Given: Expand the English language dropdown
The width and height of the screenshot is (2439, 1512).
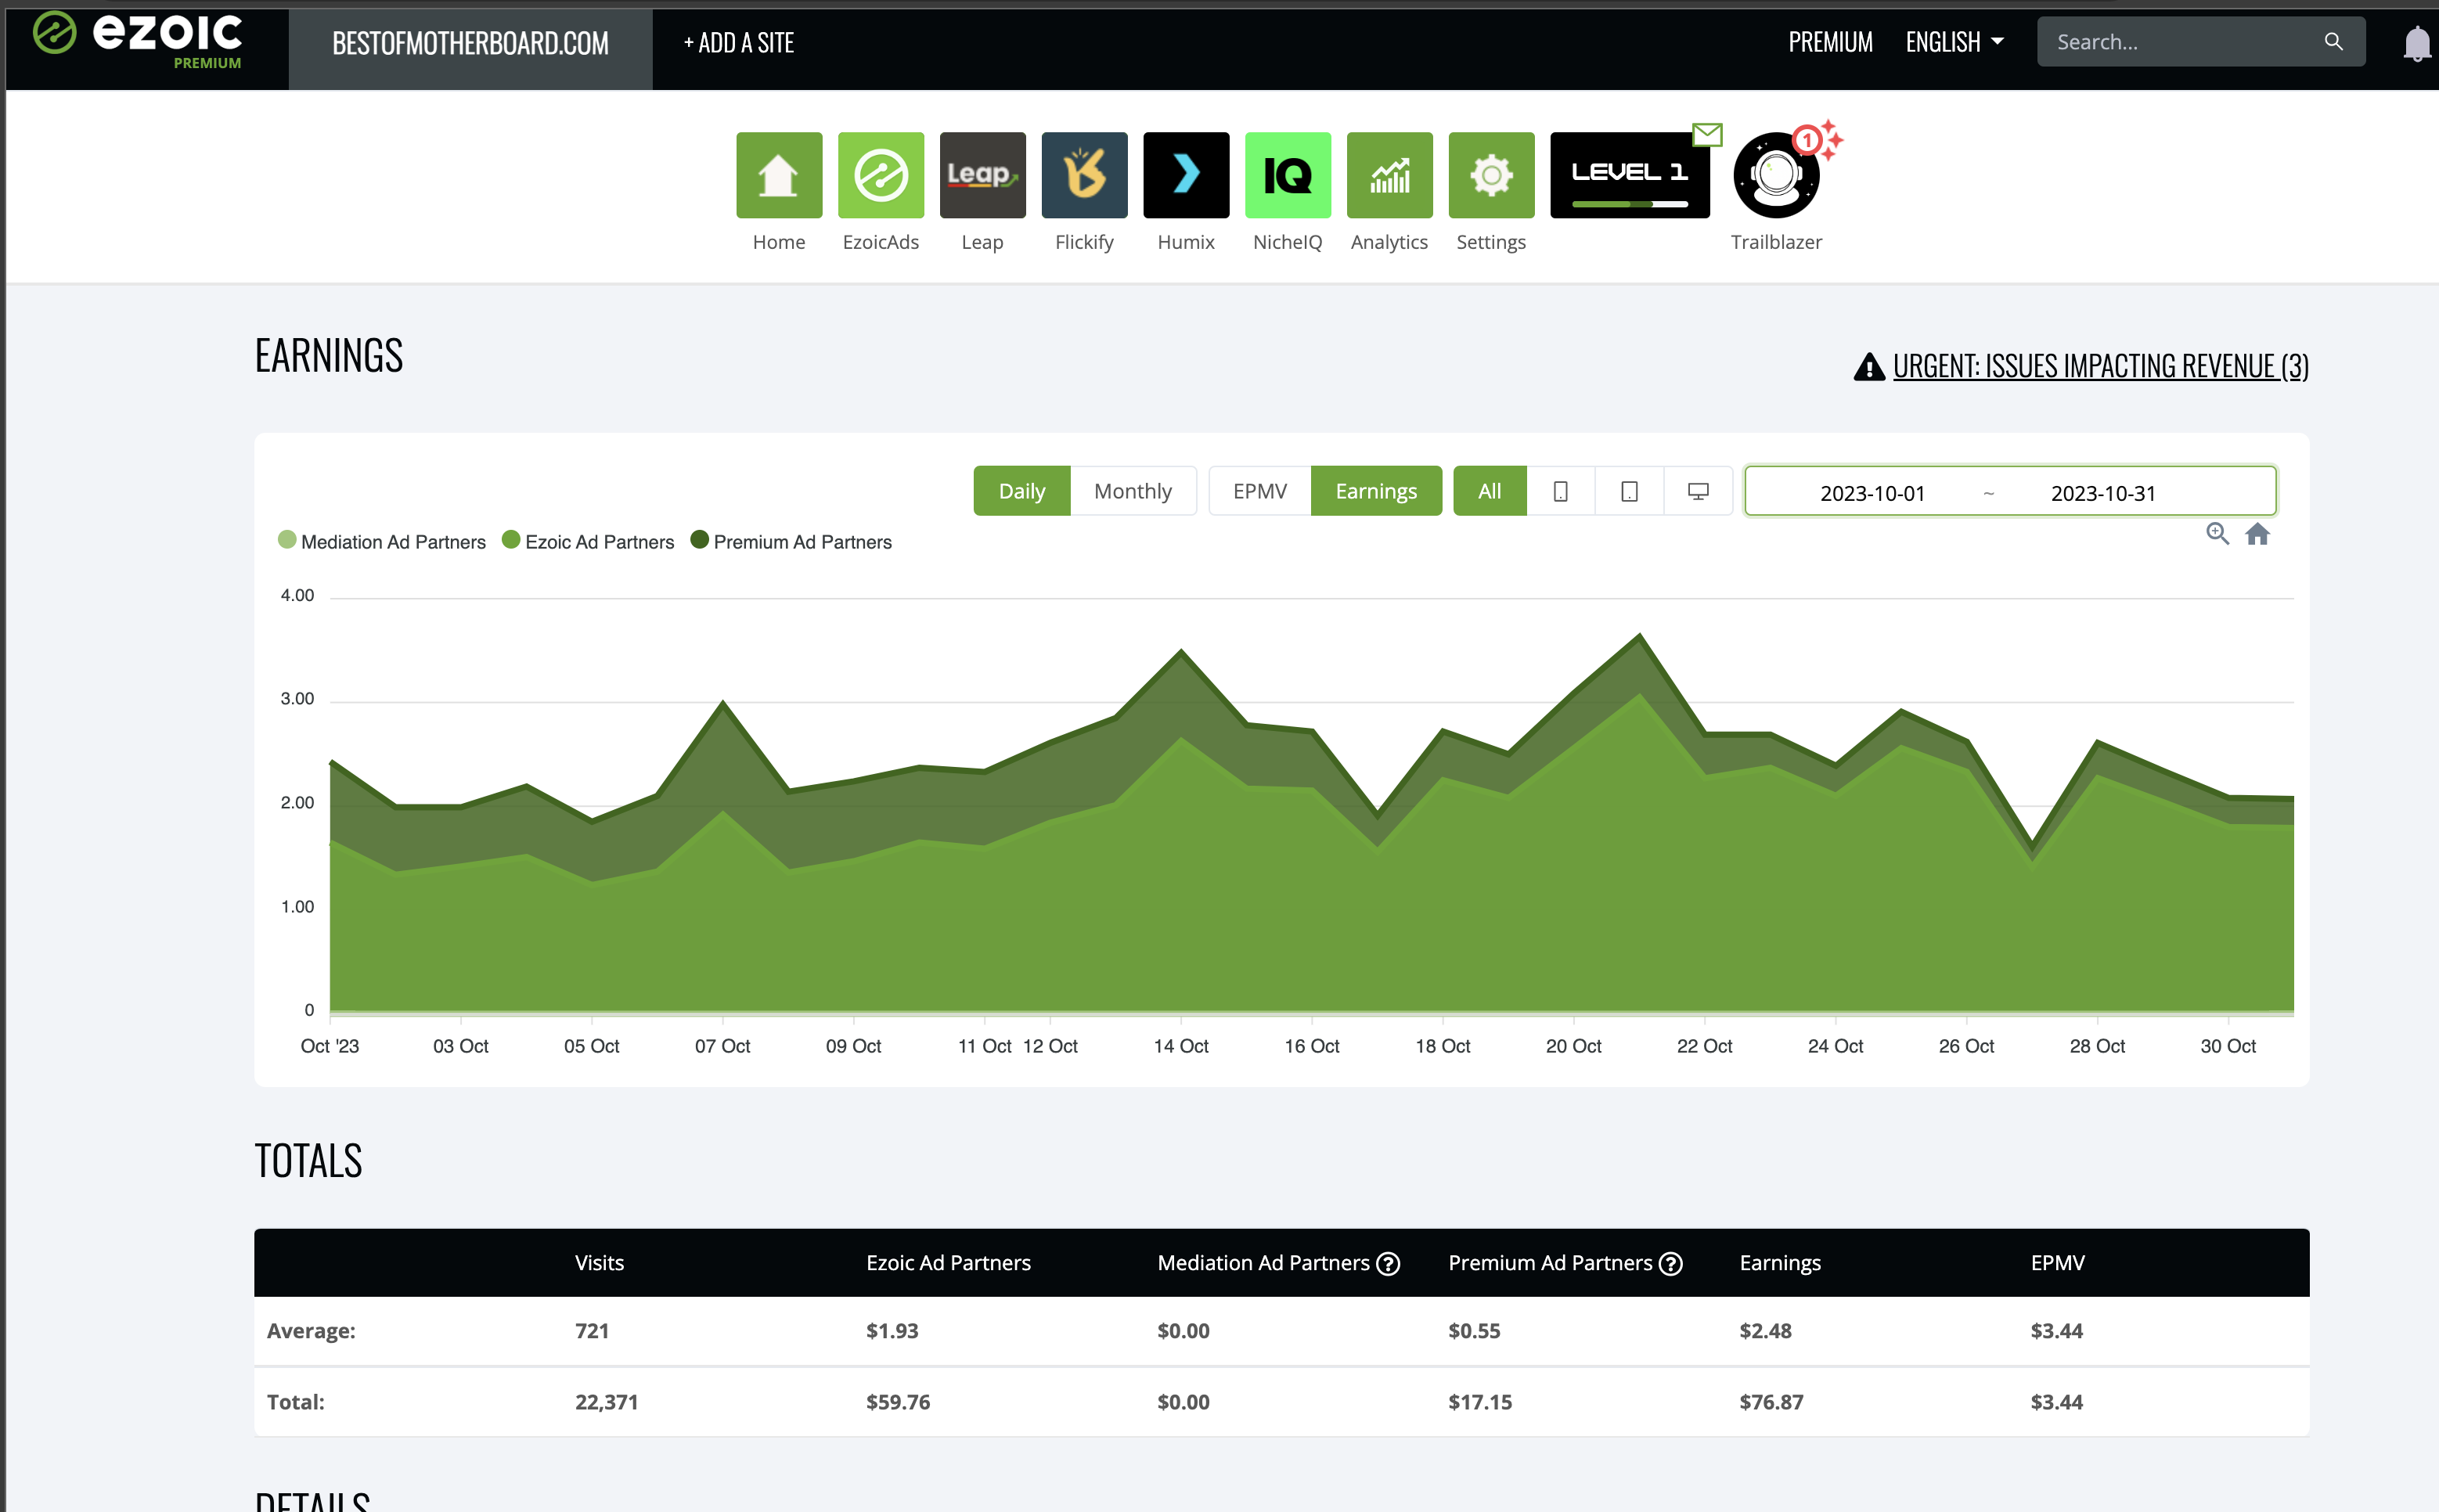Looking at the screenshot, I should click(x=1954, y=42).
